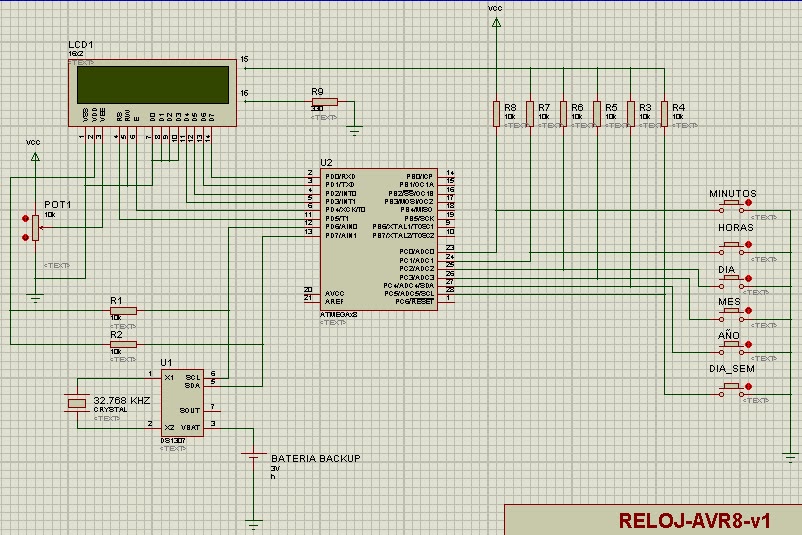Select the DIA push-button switch symbol
This screenshot has height=535, width=802.
731,282
